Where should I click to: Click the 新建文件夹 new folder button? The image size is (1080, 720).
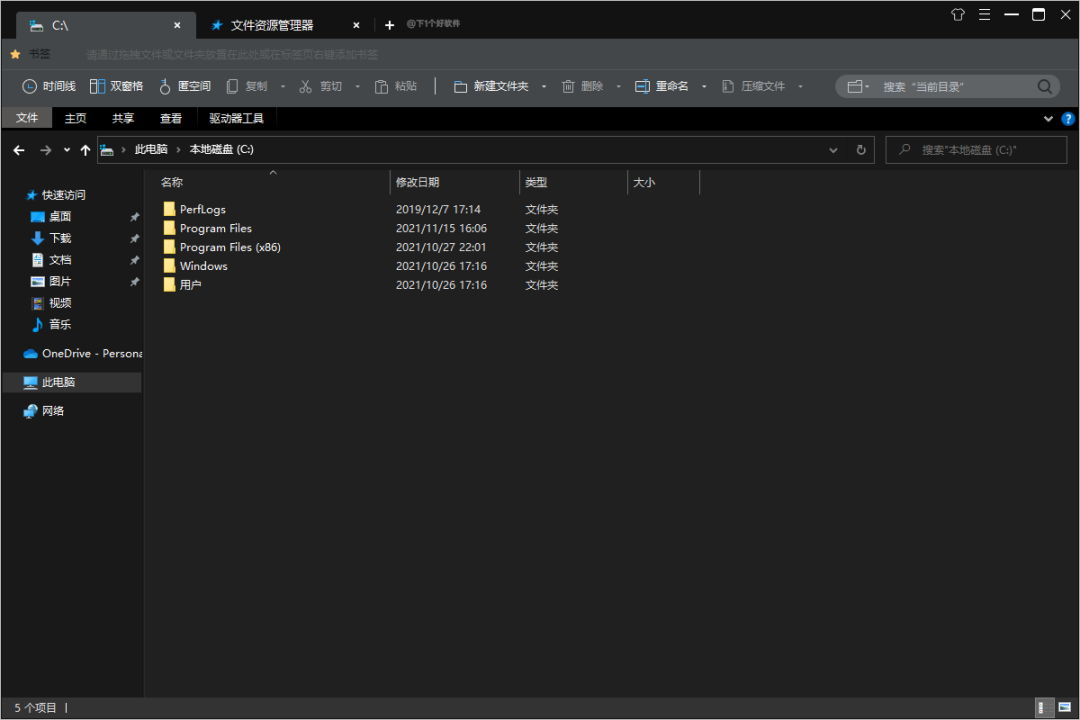click(x=491, y=87)
